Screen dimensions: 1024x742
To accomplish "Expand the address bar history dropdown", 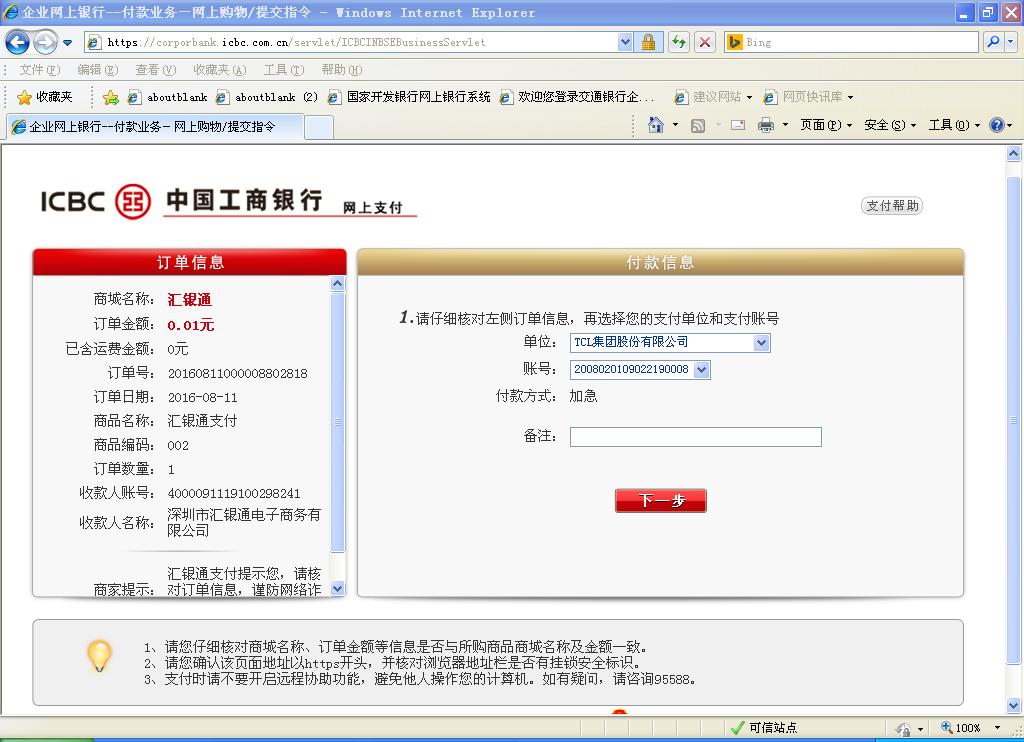I will coord(625,42).
